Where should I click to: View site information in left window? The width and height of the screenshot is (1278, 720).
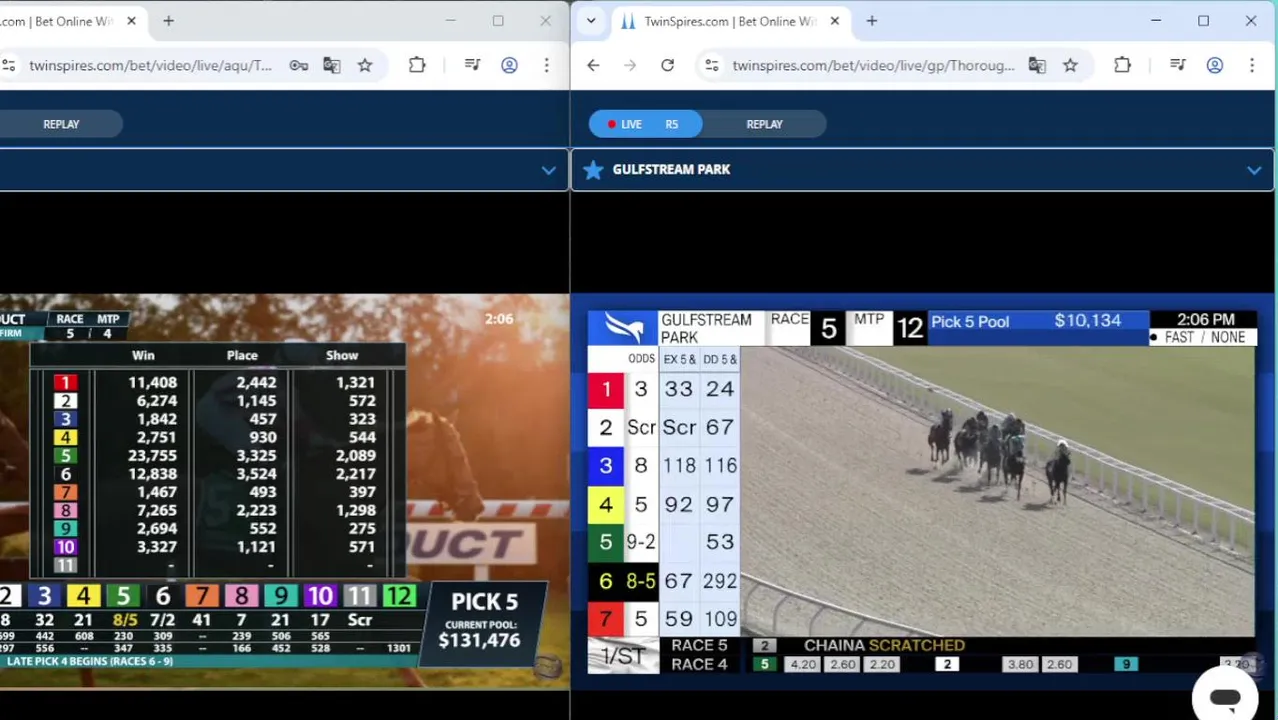(x=8, y=65)
